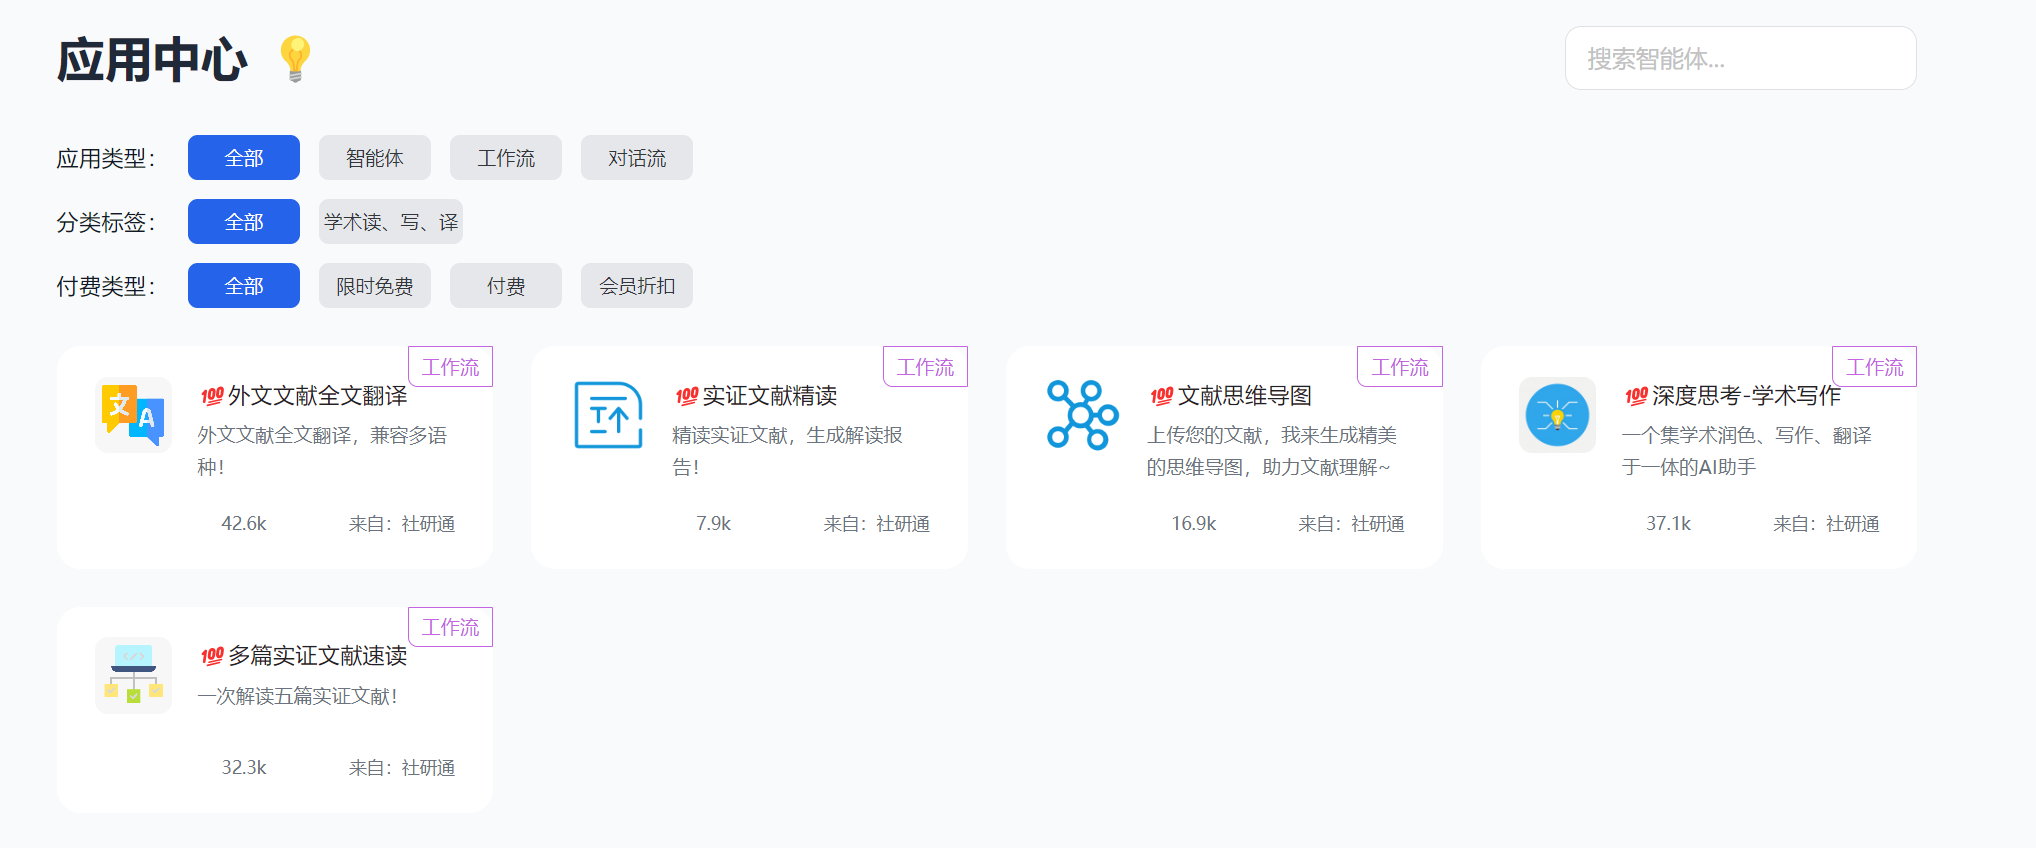Click the 分类标签: row label
2036x848 pixels.
tap(106, 222)
